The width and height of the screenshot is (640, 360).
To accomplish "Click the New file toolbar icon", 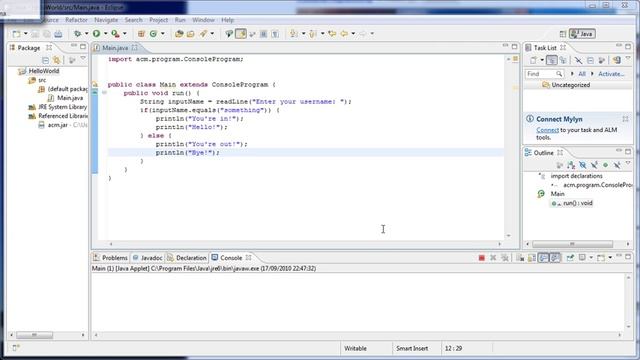I will 16,34.
